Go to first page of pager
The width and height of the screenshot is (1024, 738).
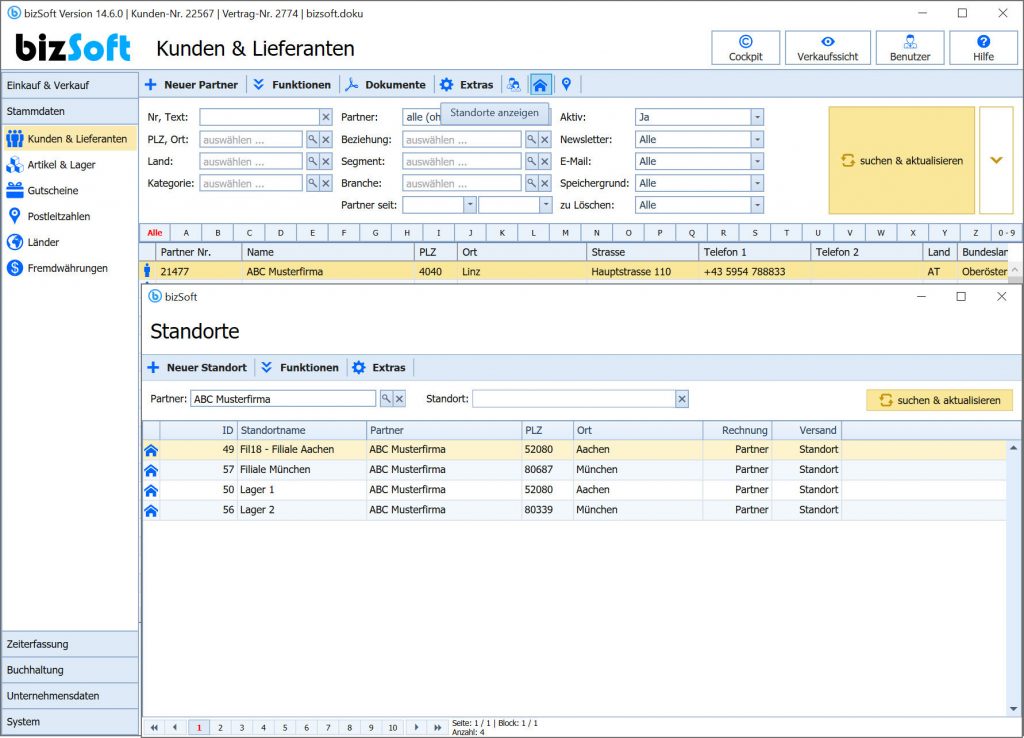[x=154, y=728]
